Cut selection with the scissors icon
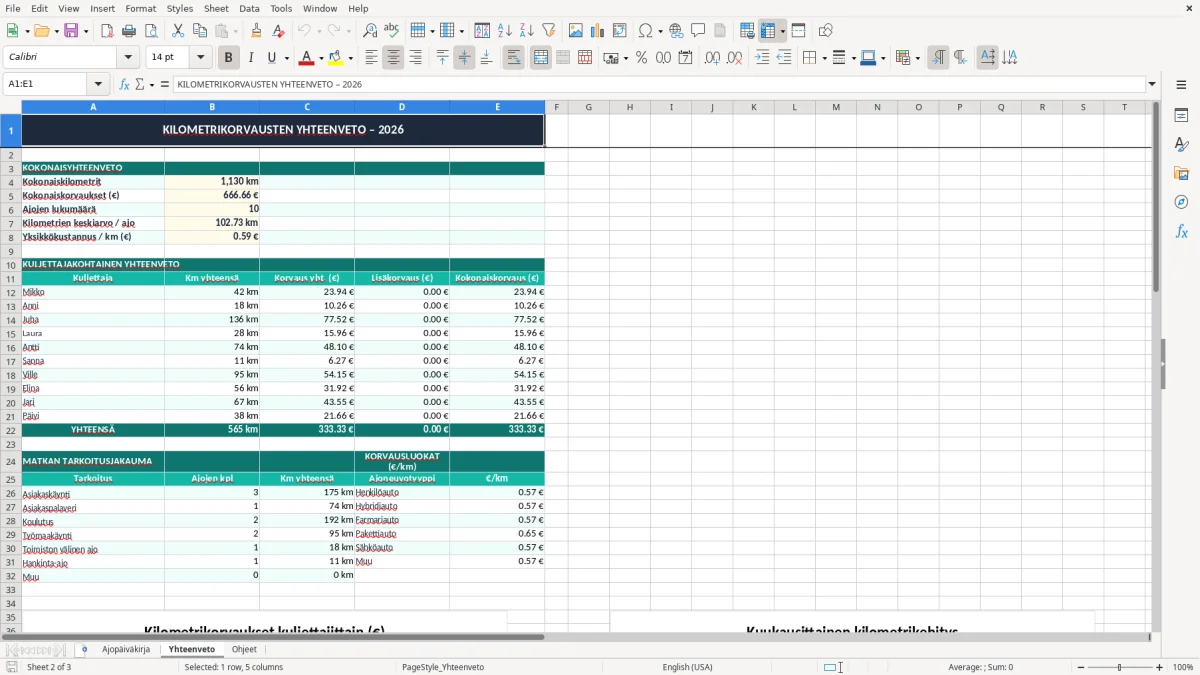The height and width of the screenshot is (675, 1200). [x=178, y=31]
